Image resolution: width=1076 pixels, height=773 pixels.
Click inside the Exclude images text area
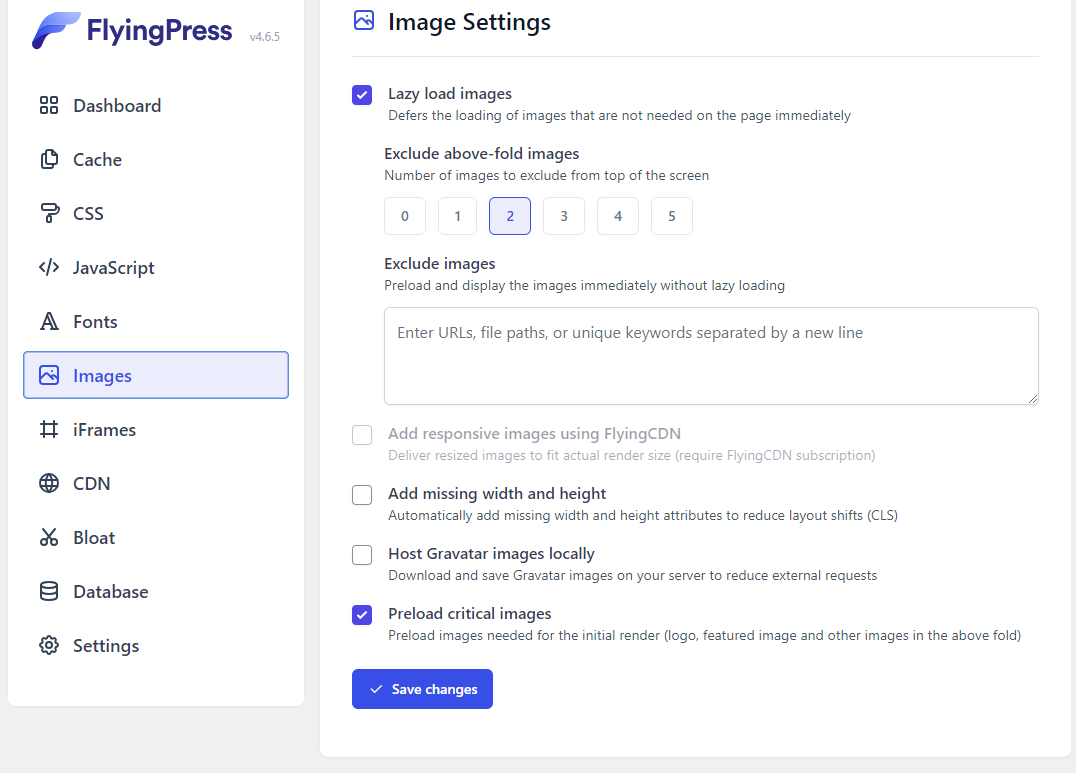pos(710,355)
